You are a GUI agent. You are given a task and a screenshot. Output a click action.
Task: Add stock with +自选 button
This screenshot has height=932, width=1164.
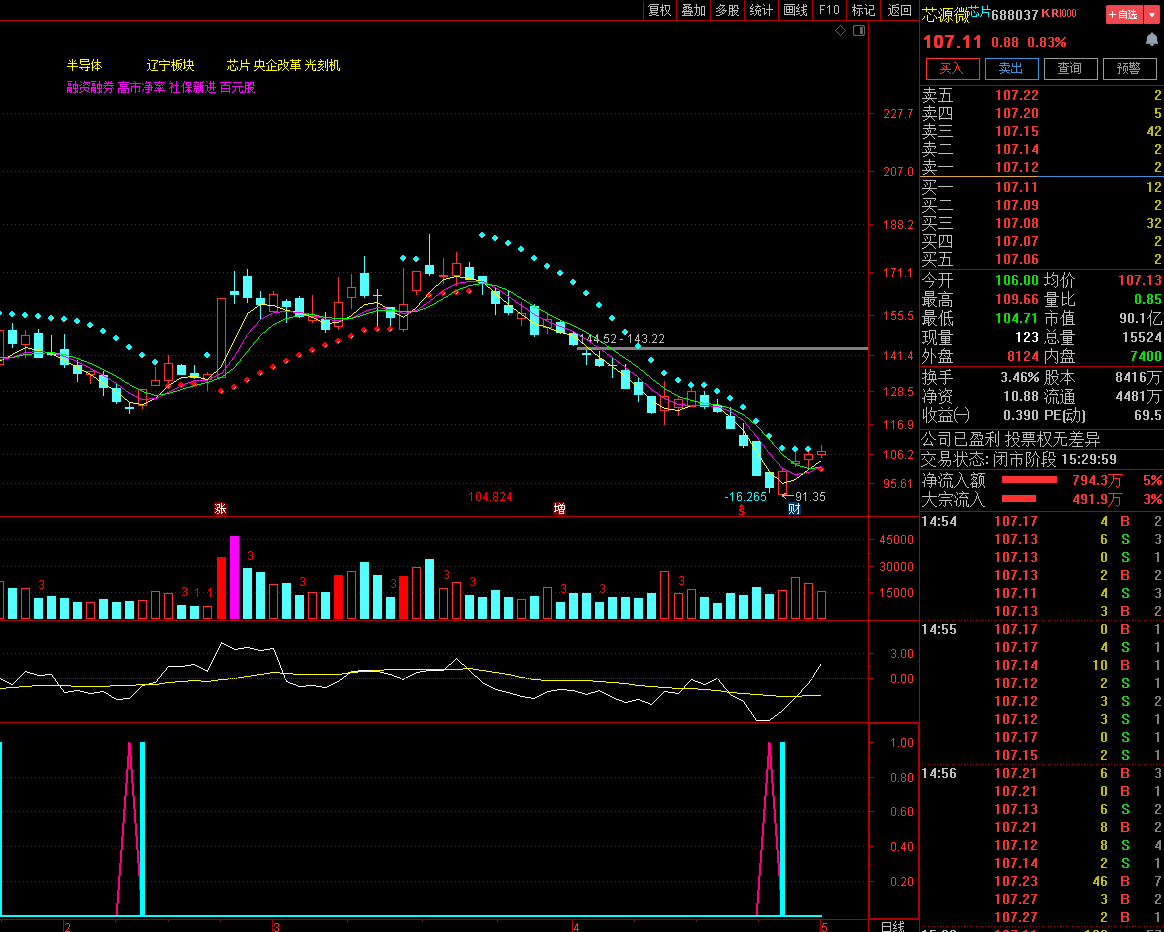[1124, 14]
